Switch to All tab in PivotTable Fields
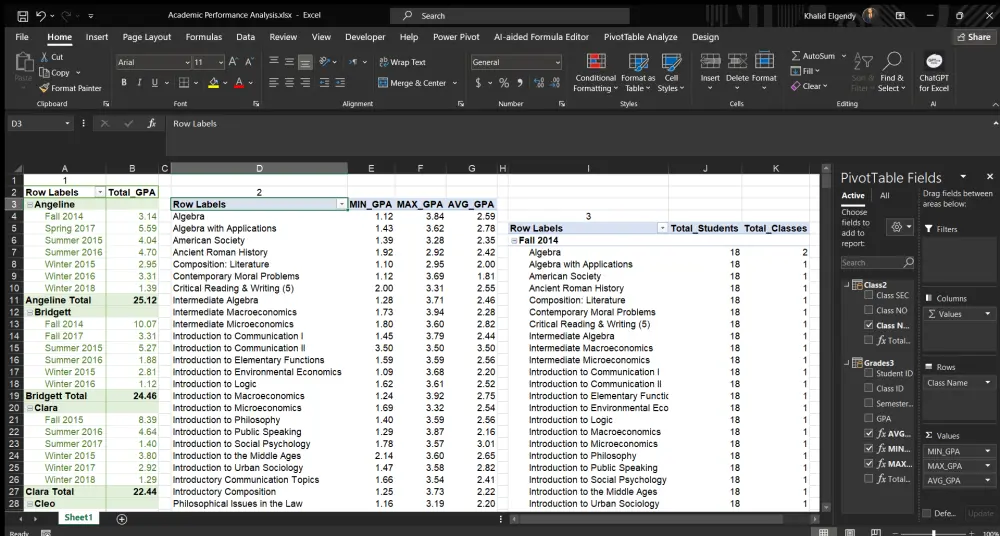Screen dimensions: 1000x536 [885, 196]
